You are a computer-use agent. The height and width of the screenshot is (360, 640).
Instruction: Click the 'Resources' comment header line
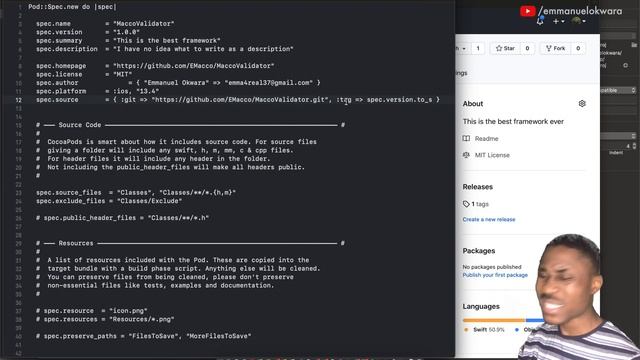pyautogui.click(x=190, y=243)
